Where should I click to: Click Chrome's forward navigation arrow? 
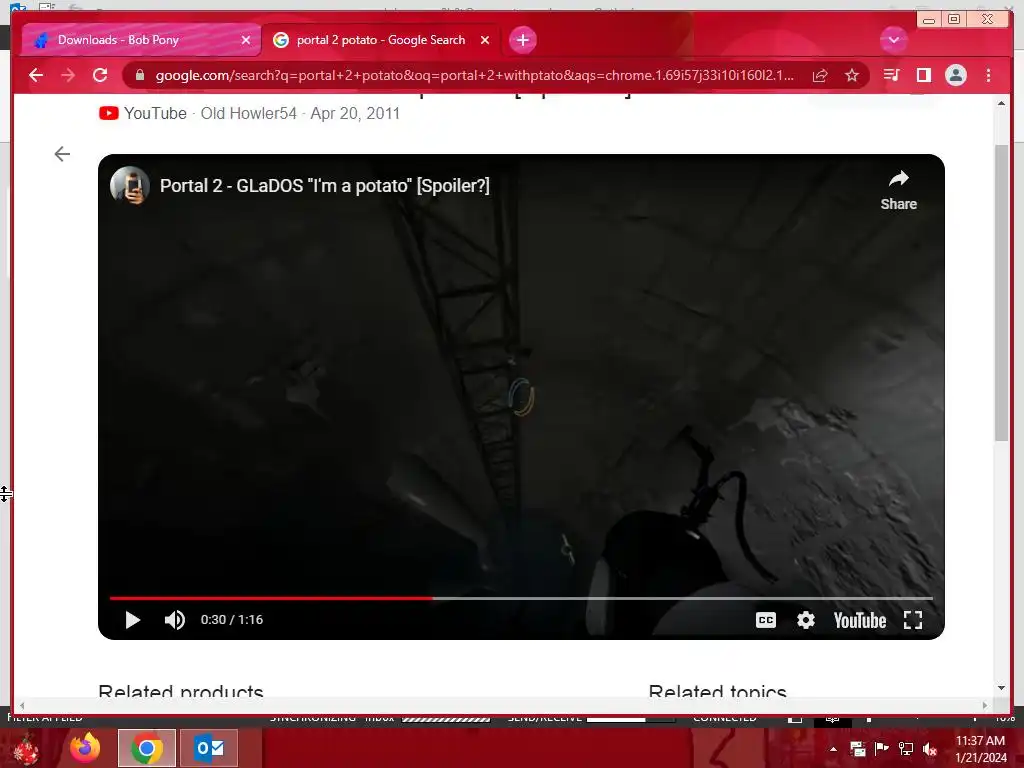(68, 75)
